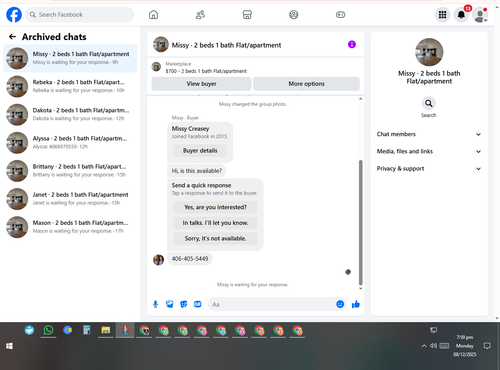
Task: Open the notifications bell
Action: [461, 15]
